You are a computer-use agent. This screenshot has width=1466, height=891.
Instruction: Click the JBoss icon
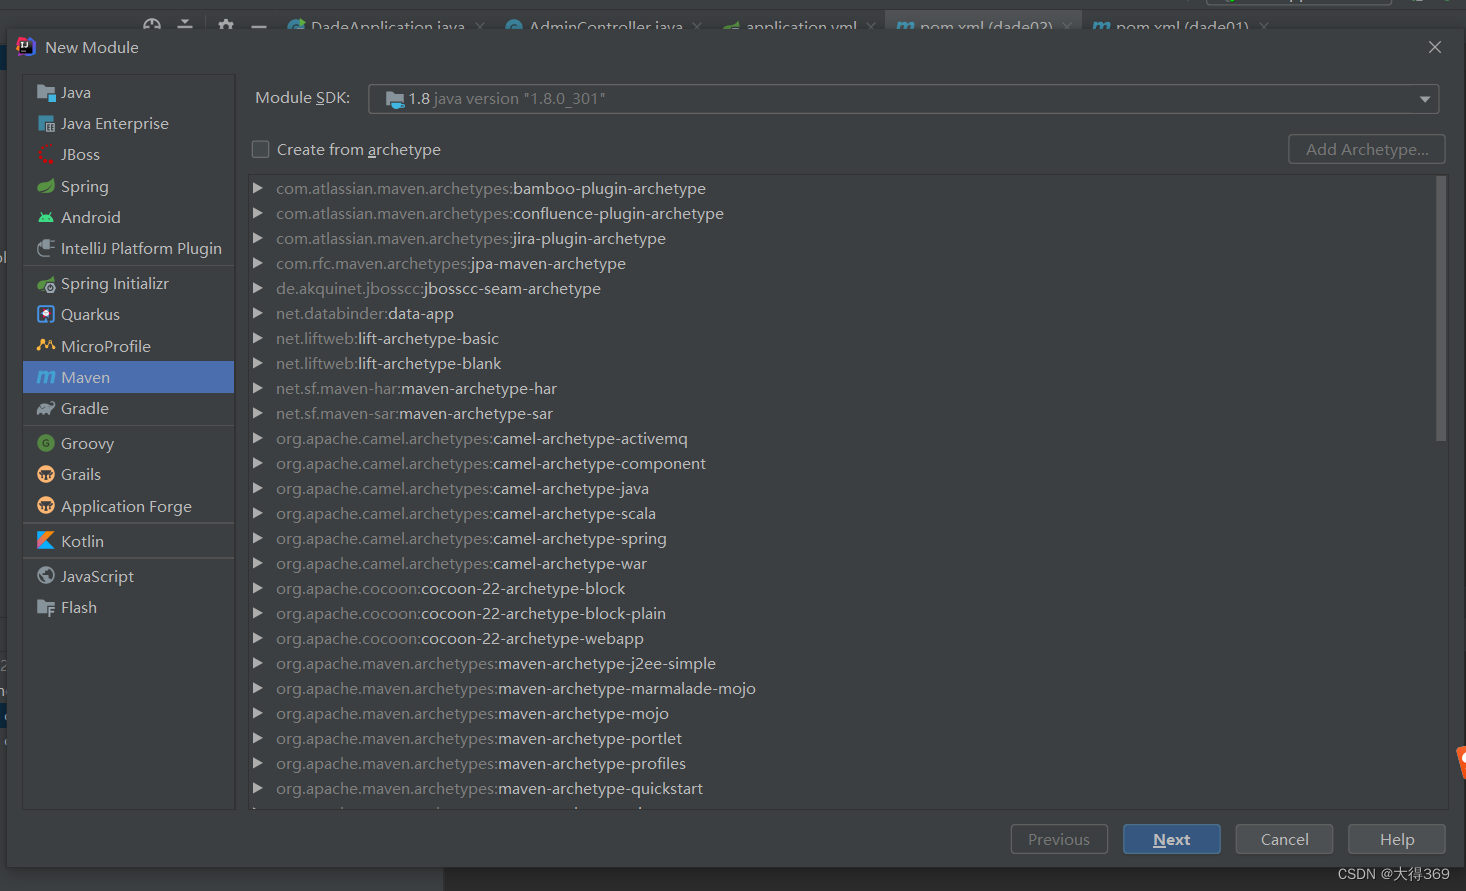(46, 155)
